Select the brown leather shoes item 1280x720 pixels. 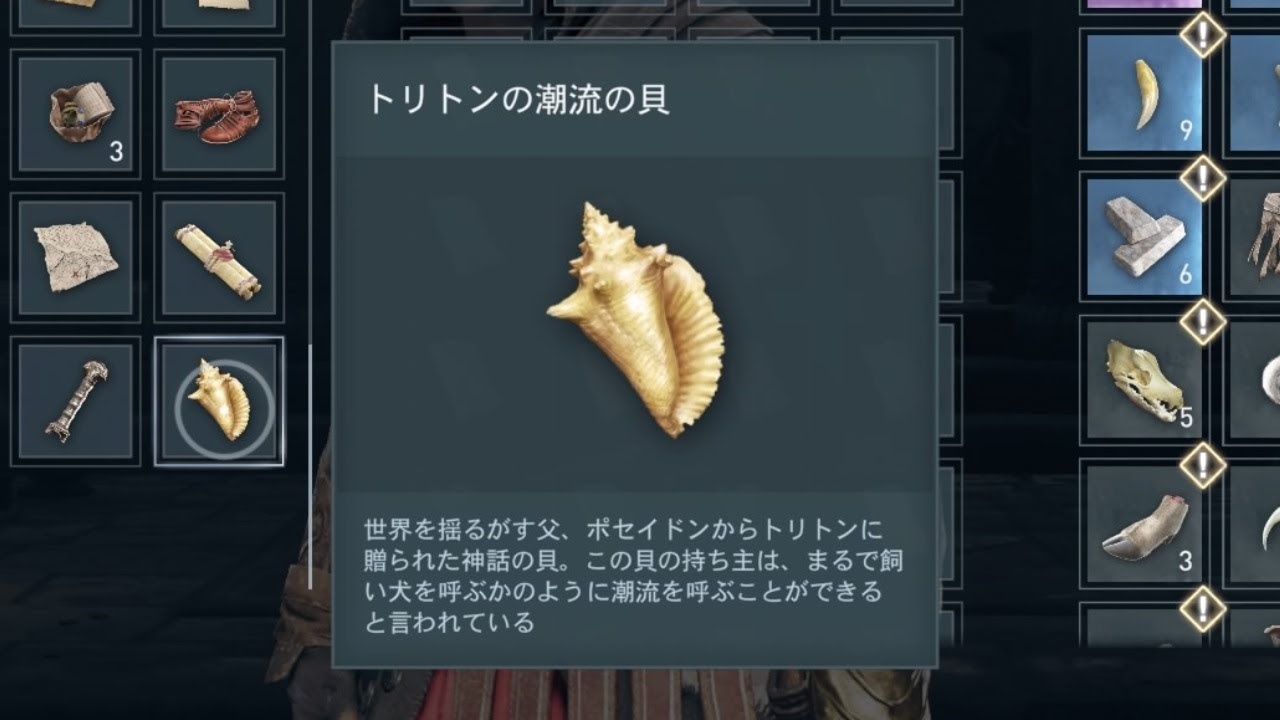pyautogui.click(x=219, y=114)
